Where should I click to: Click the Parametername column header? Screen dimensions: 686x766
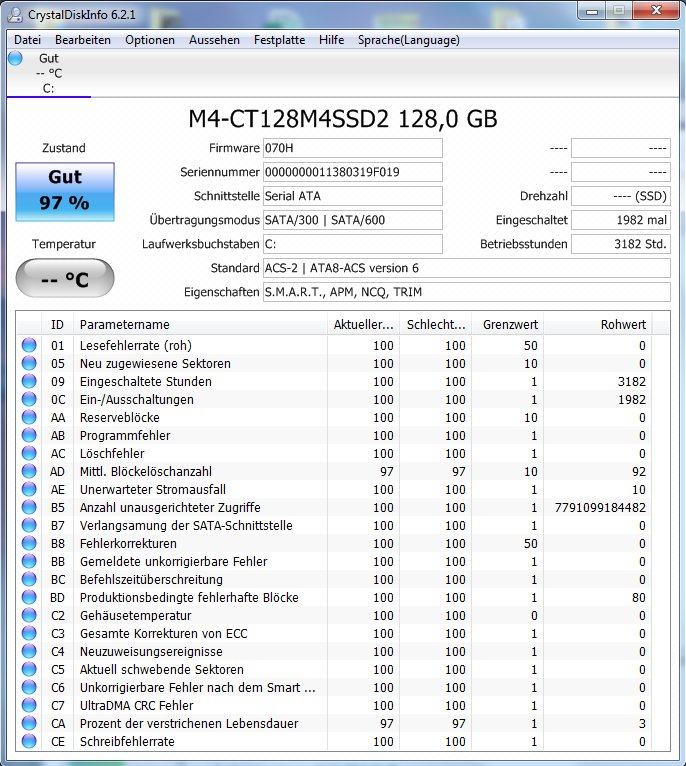point(200,324)
